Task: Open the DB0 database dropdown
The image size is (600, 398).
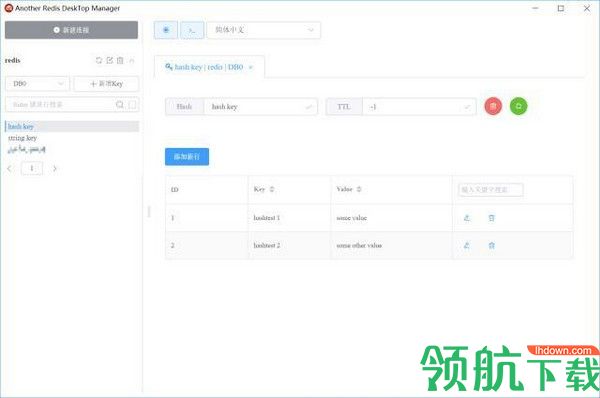Action: (x=38, y=83)
